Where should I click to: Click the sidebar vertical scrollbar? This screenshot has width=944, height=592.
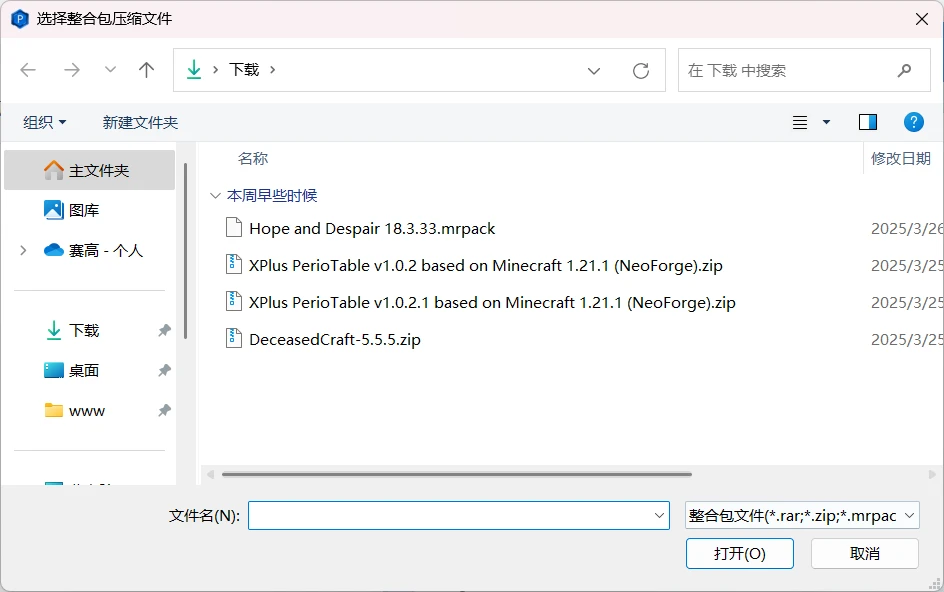185,250
